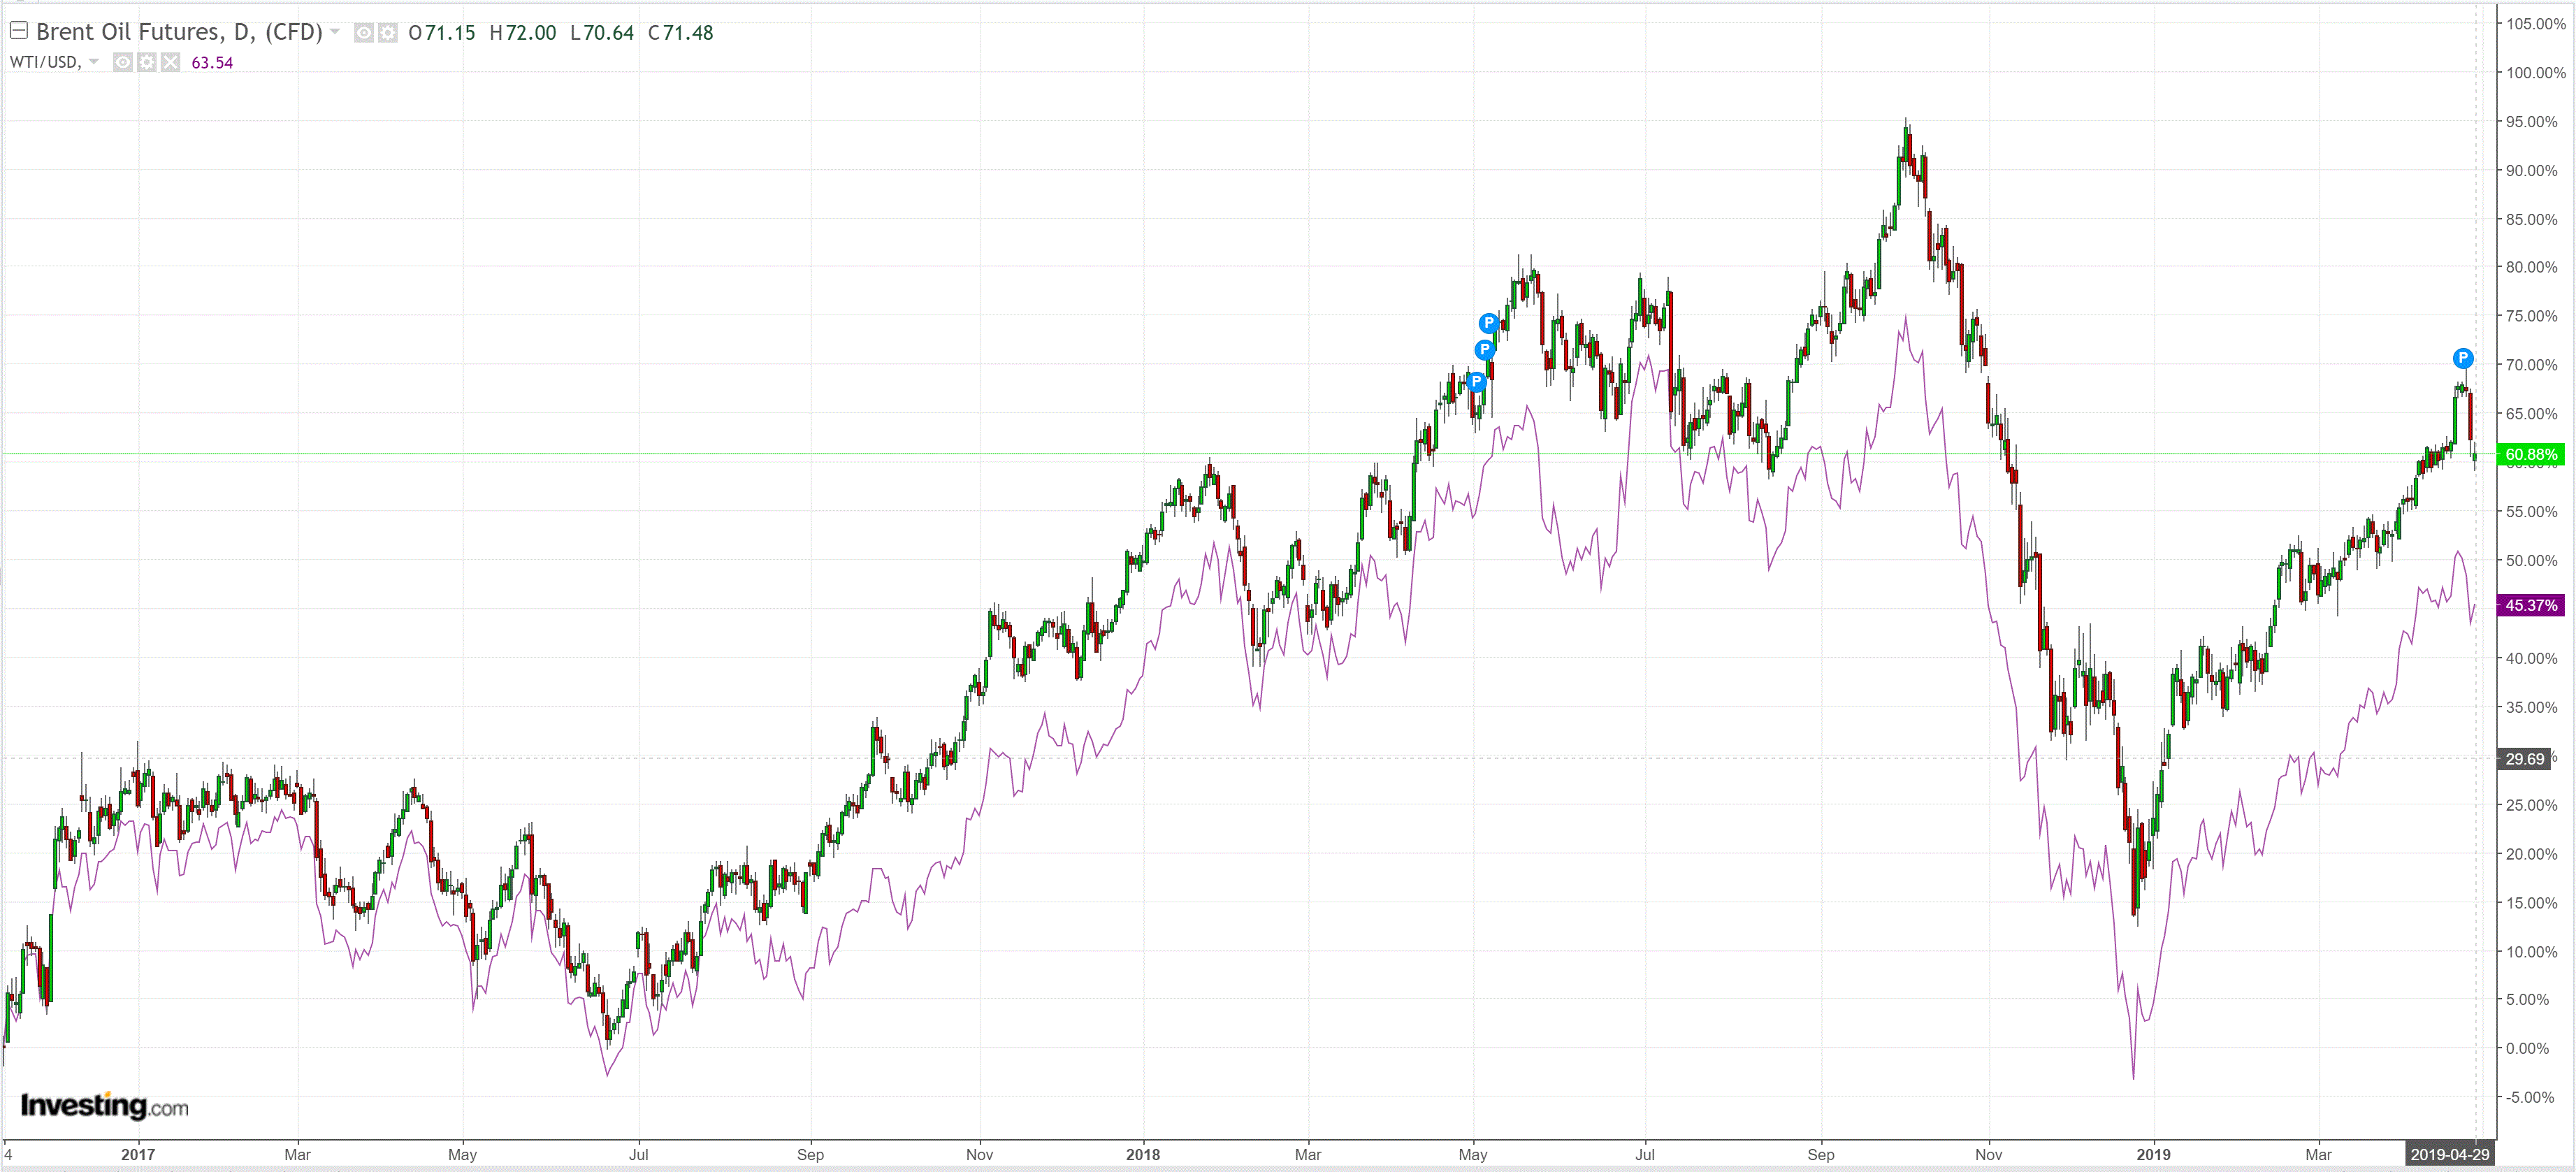Click the gray 29.69 crosshair price label
This screenshot has width=2576, height=1172.
(x=2523, y=759)
